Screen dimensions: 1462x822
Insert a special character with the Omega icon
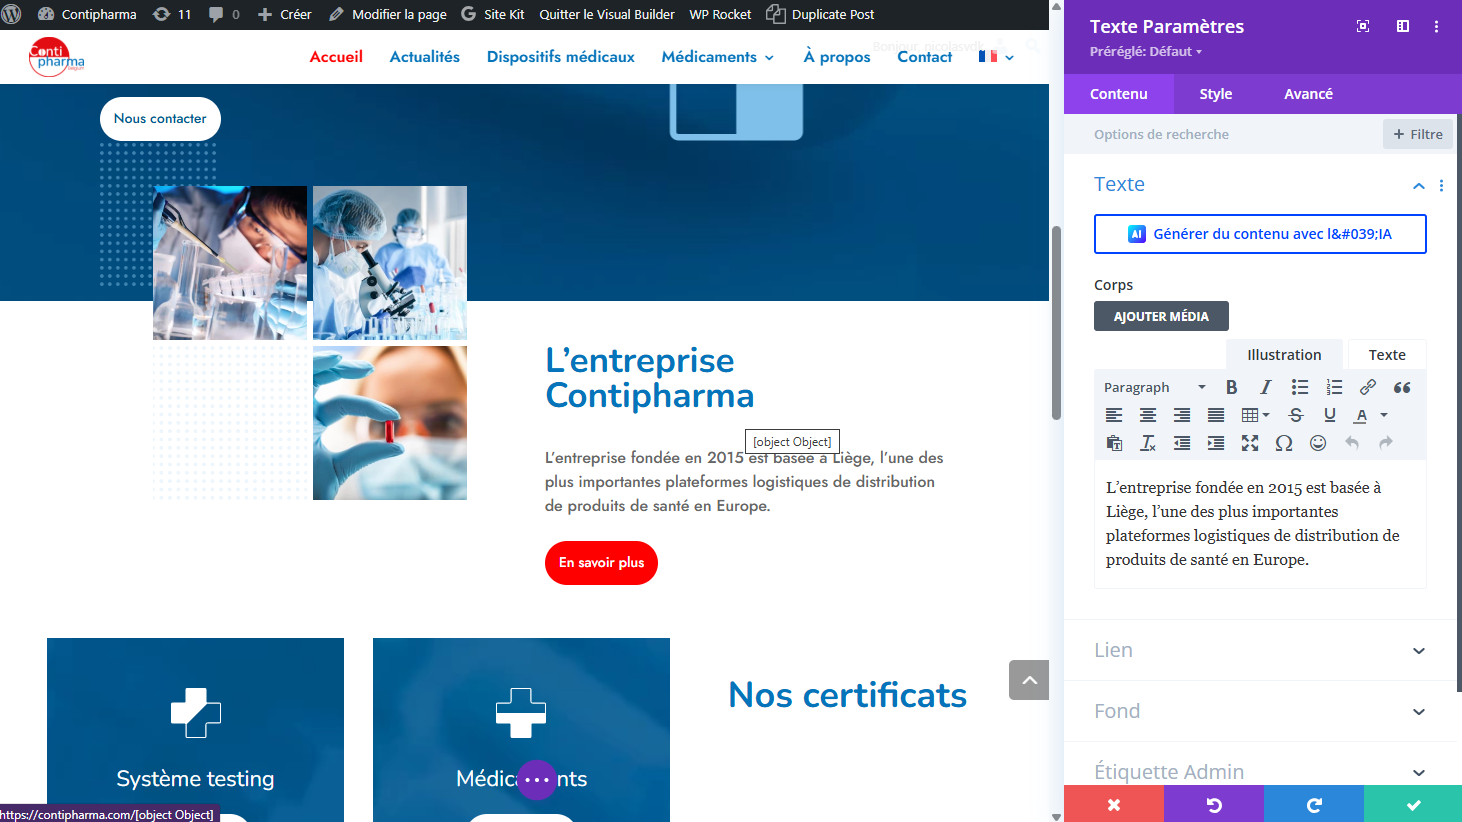click(x=1284, y=443)
